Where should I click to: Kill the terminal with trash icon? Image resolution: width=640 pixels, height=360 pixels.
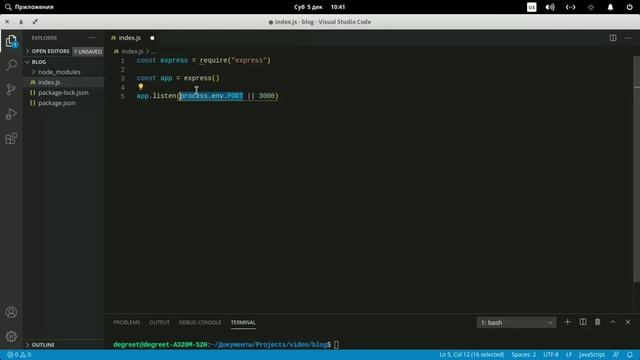tap(598, 322)
